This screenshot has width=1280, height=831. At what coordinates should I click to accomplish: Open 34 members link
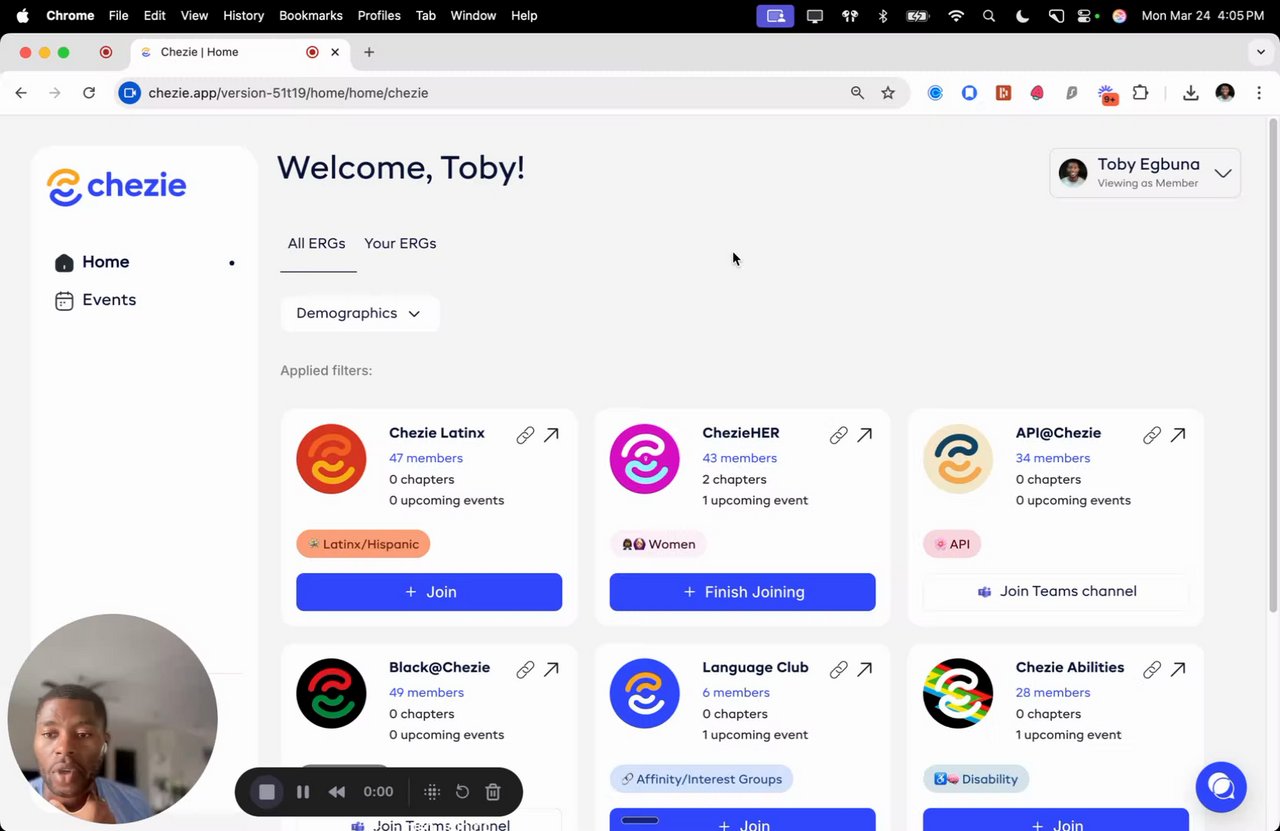pos(1053,458)
